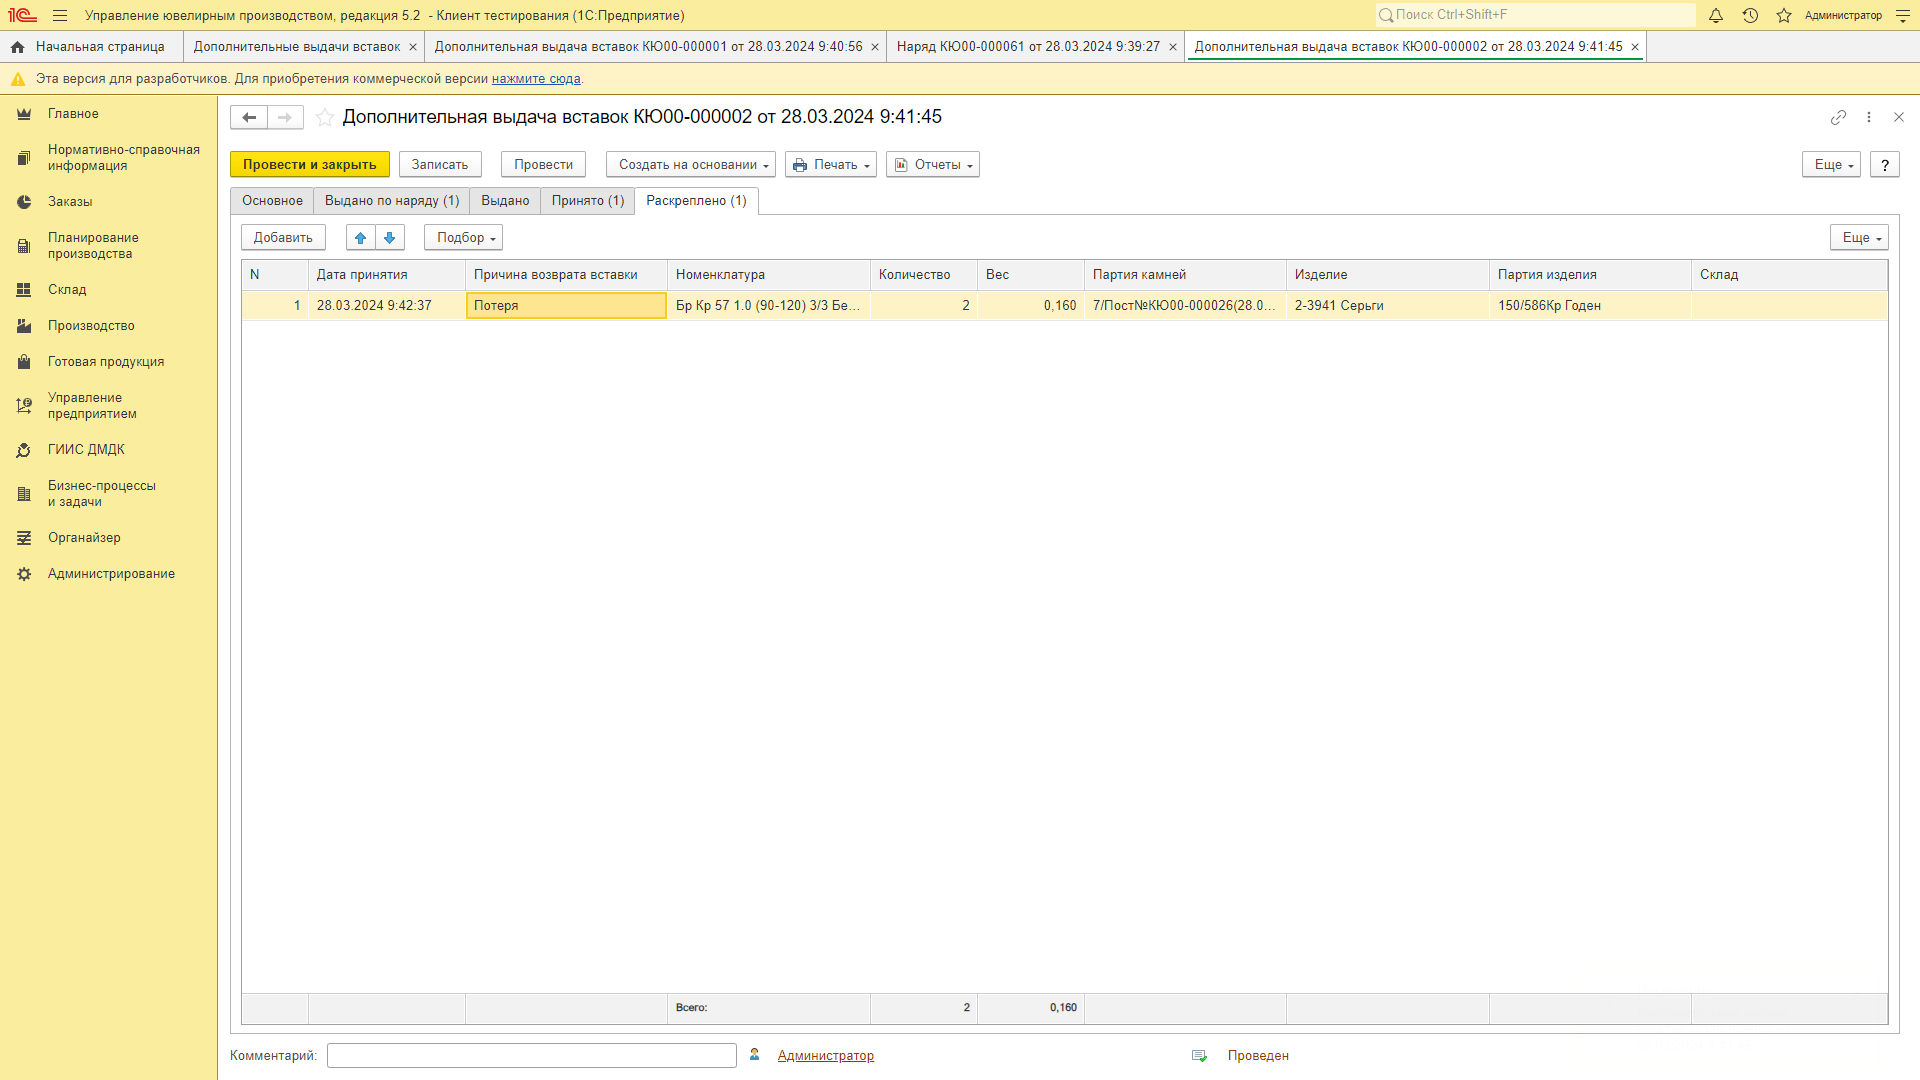This screenshot has width=1920, height=1080.
Task: Click the Склад sidebar icon
Action: pyautogui.click(x=24, y=290)
